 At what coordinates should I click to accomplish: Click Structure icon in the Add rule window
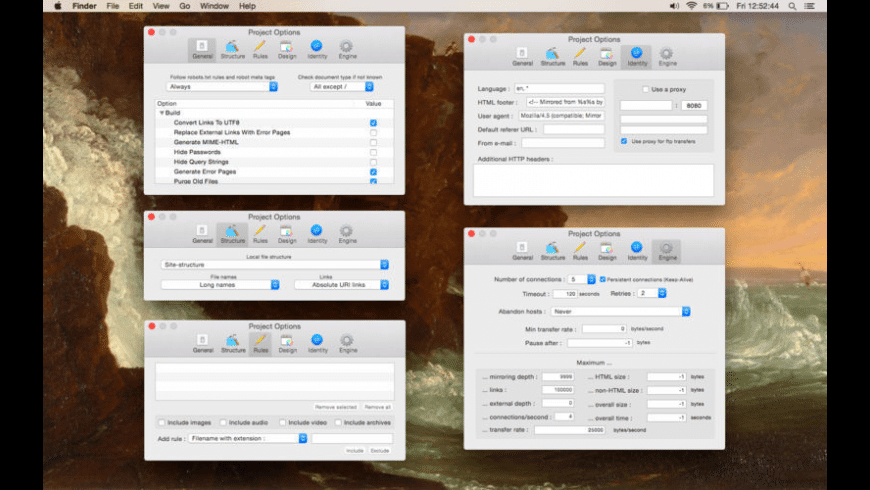(x=233, y=343)
